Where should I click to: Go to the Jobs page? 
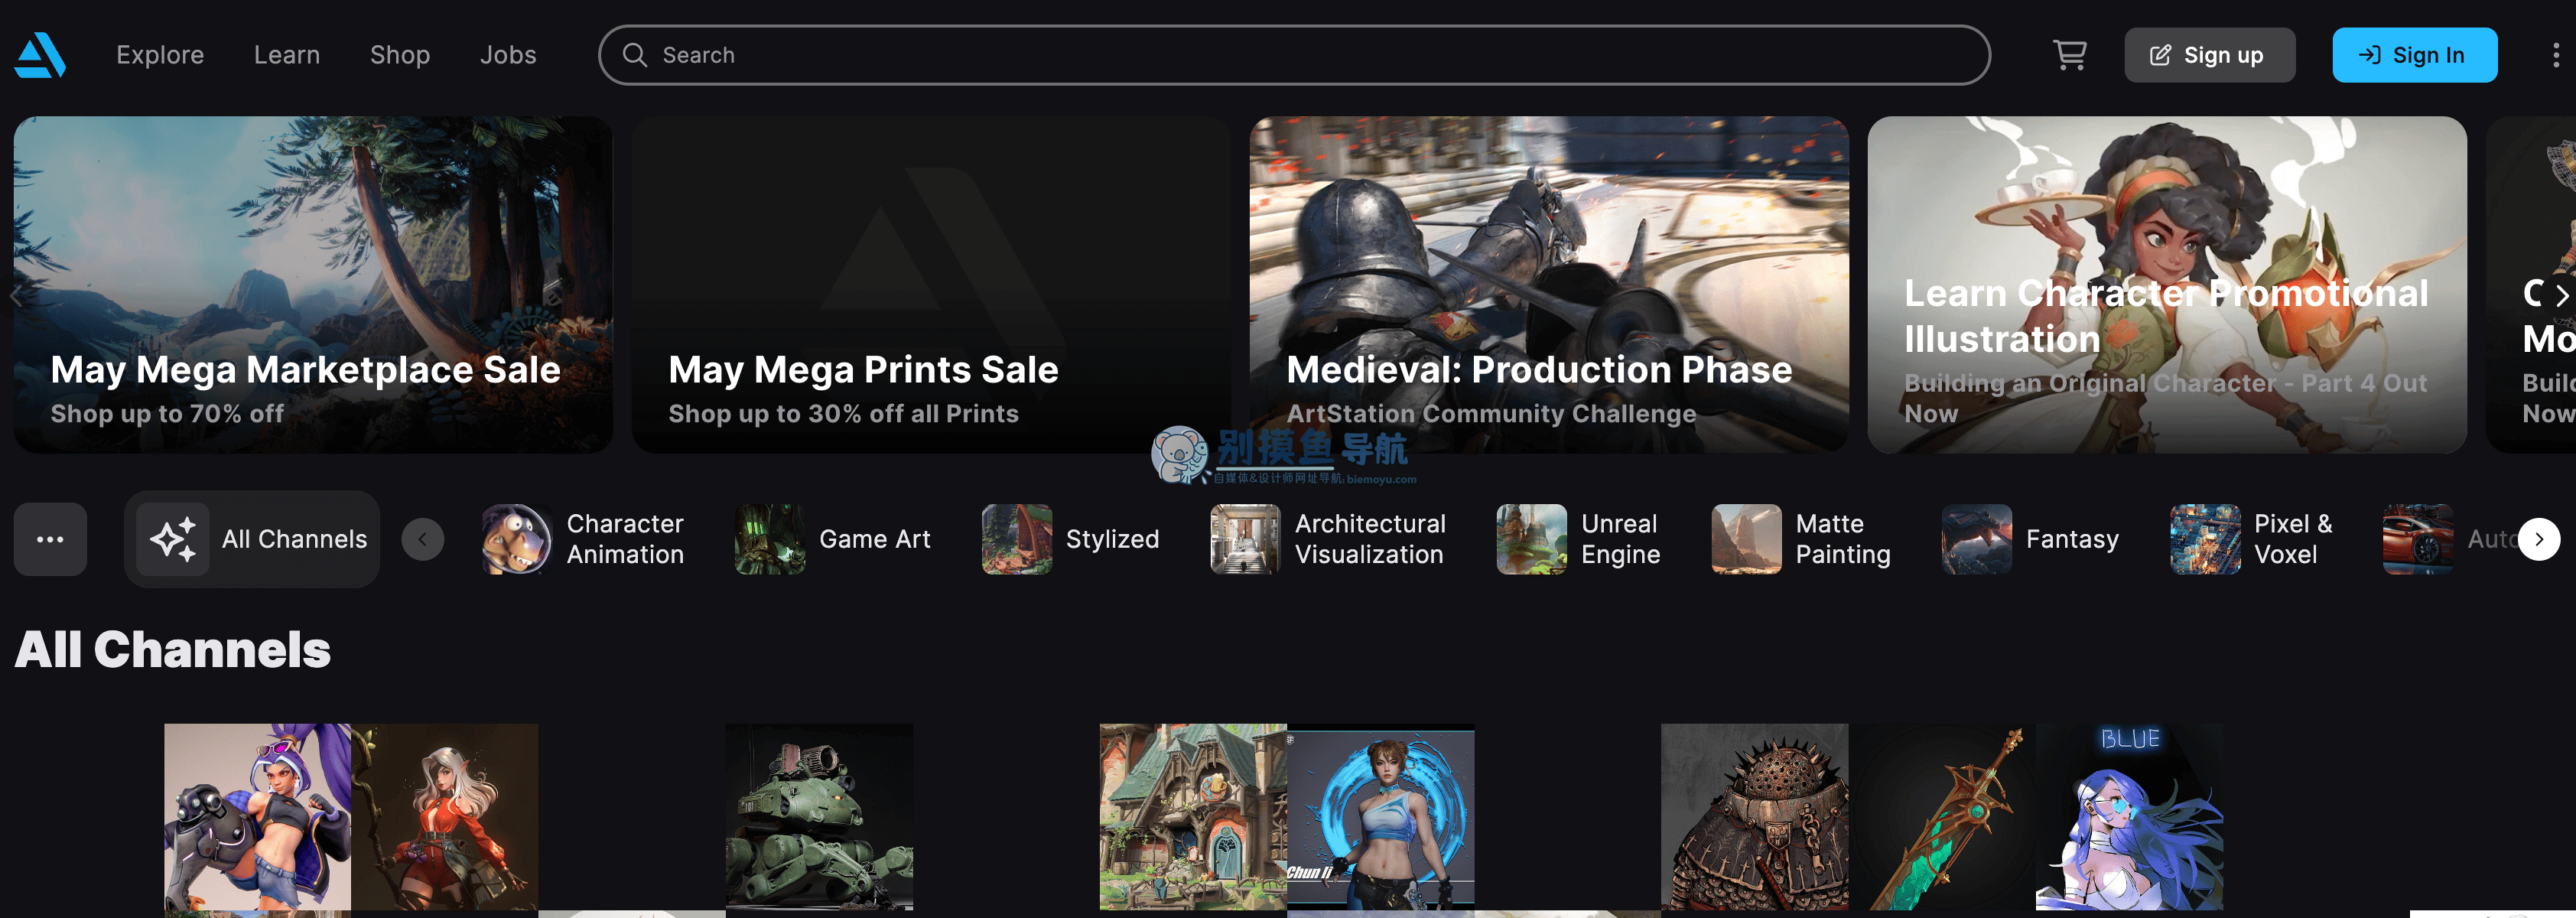click(508, 55)
